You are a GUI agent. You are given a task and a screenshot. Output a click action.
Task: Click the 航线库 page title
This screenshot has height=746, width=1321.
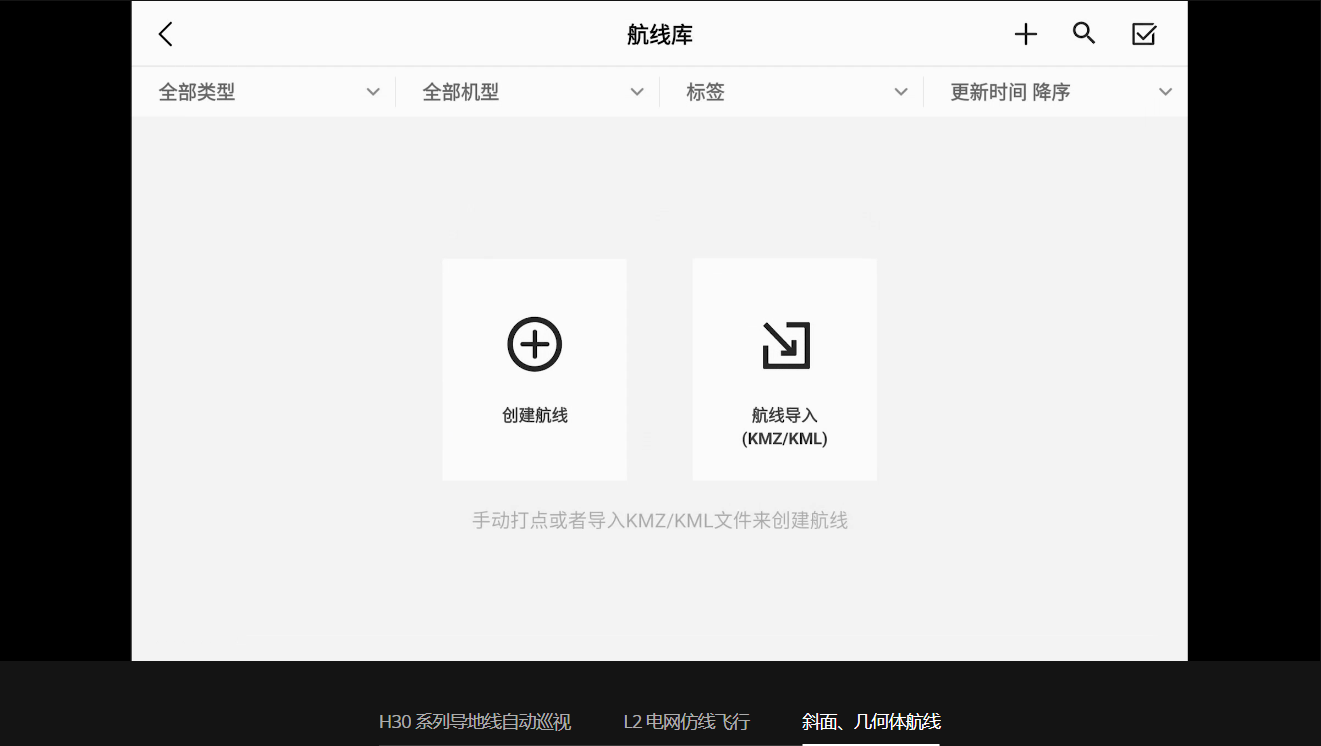659,35
